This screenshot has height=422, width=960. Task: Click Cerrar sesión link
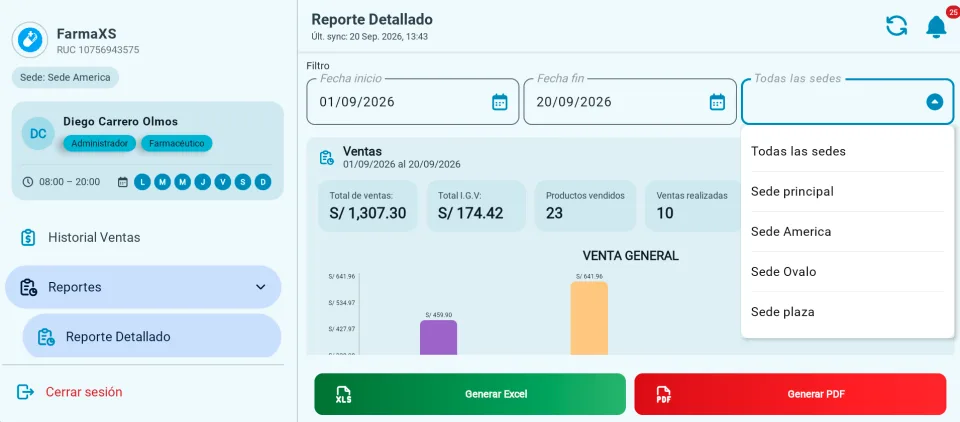tap(84, 392)
